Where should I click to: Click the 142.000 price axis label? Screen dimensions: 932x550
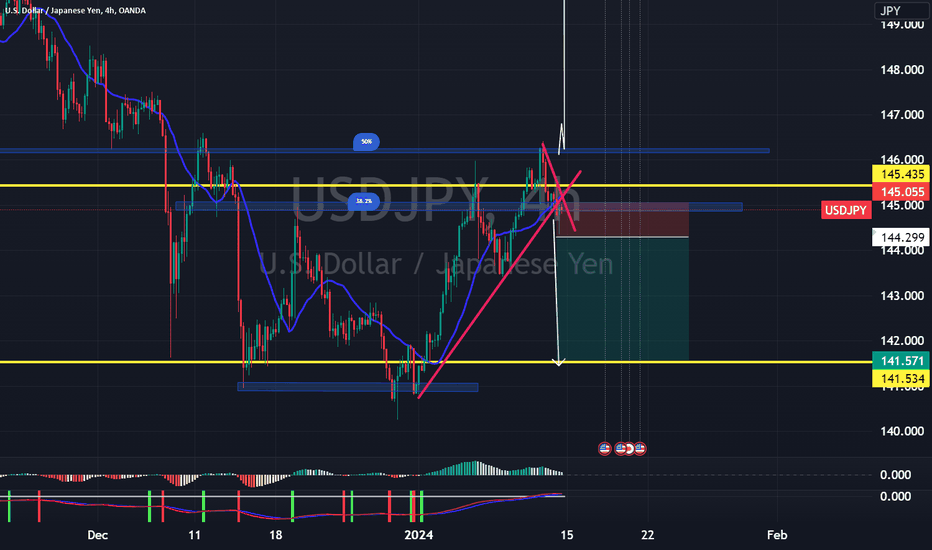point(902,341)
